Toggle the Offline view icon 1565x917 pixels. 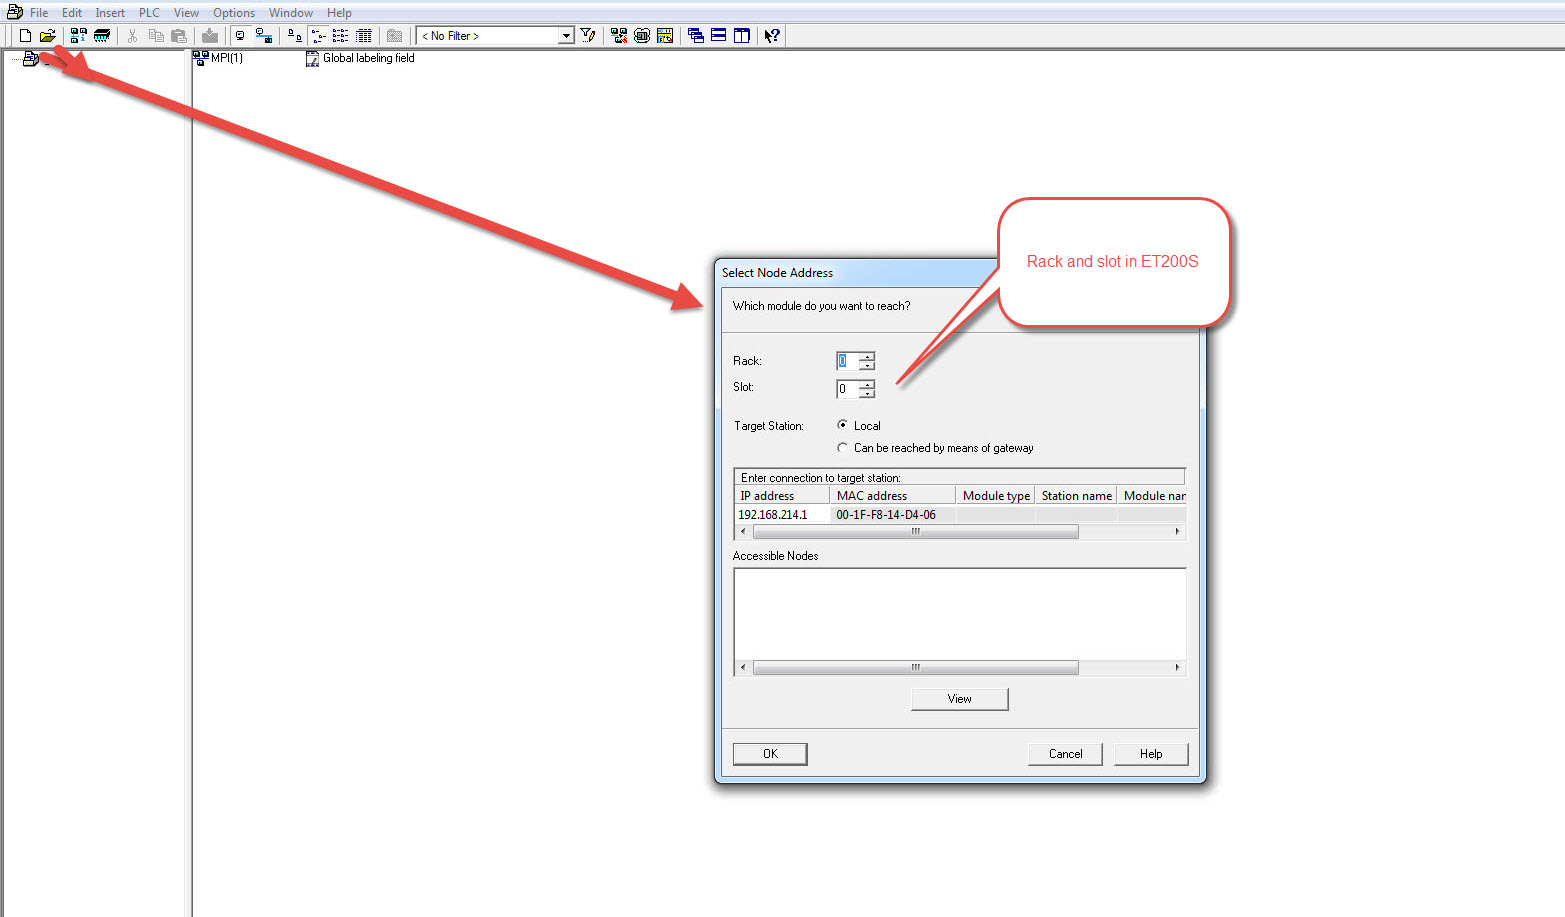(x=264, y=36)
